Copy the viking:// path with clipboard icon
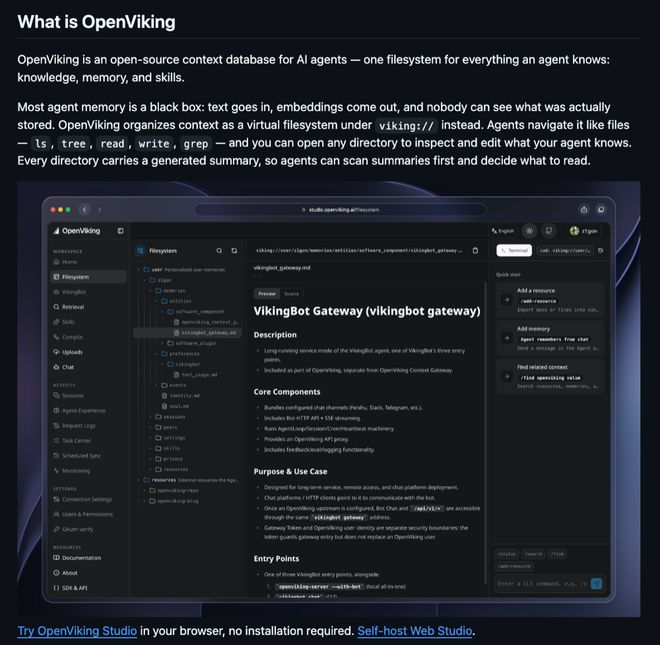The height and width of the screenshot is (645, 660). [x=475, y=251]
